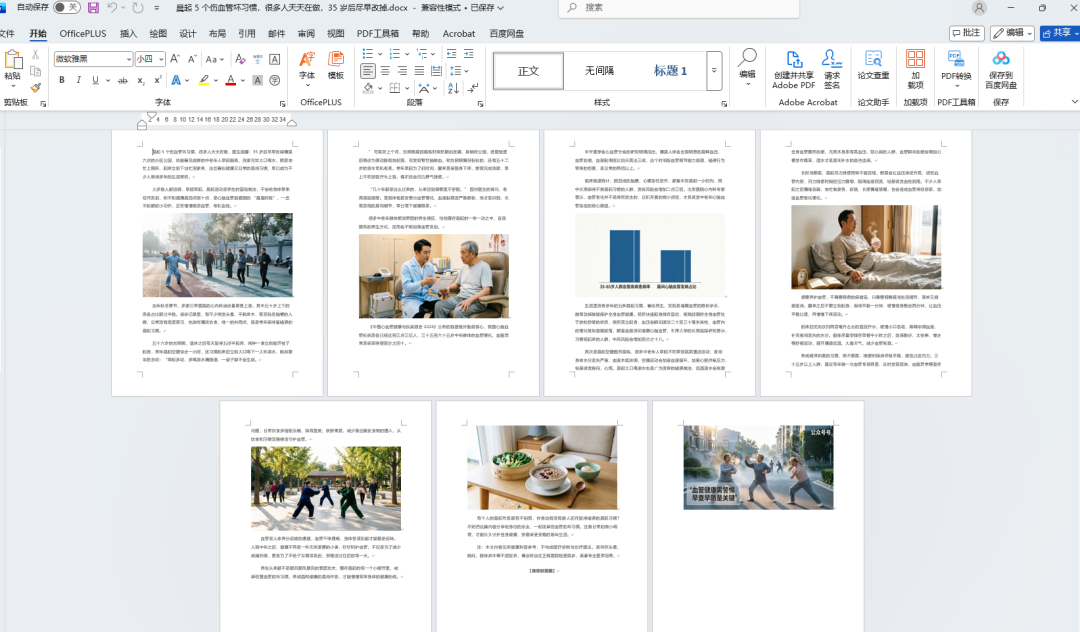
Task: Click the save disk icon in title bar
Action: point(93,8)
